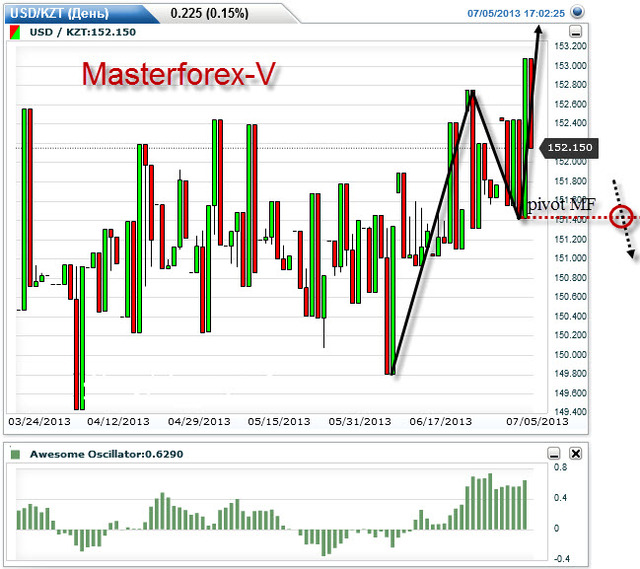Click the 152.800 price axis label

(x=570, y=84)
